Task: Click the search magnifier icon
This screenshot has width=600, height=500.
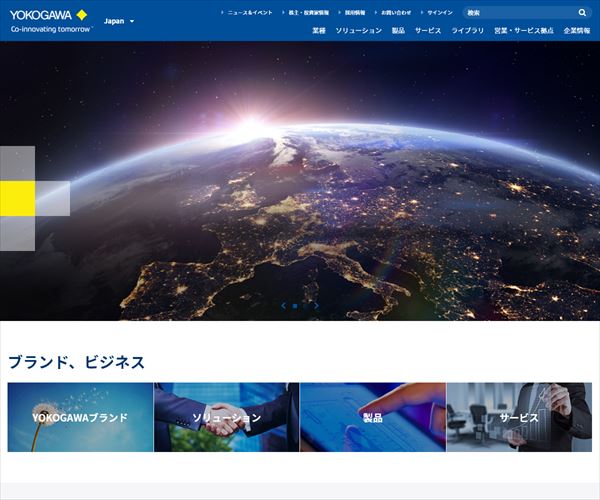Action: 582,13
